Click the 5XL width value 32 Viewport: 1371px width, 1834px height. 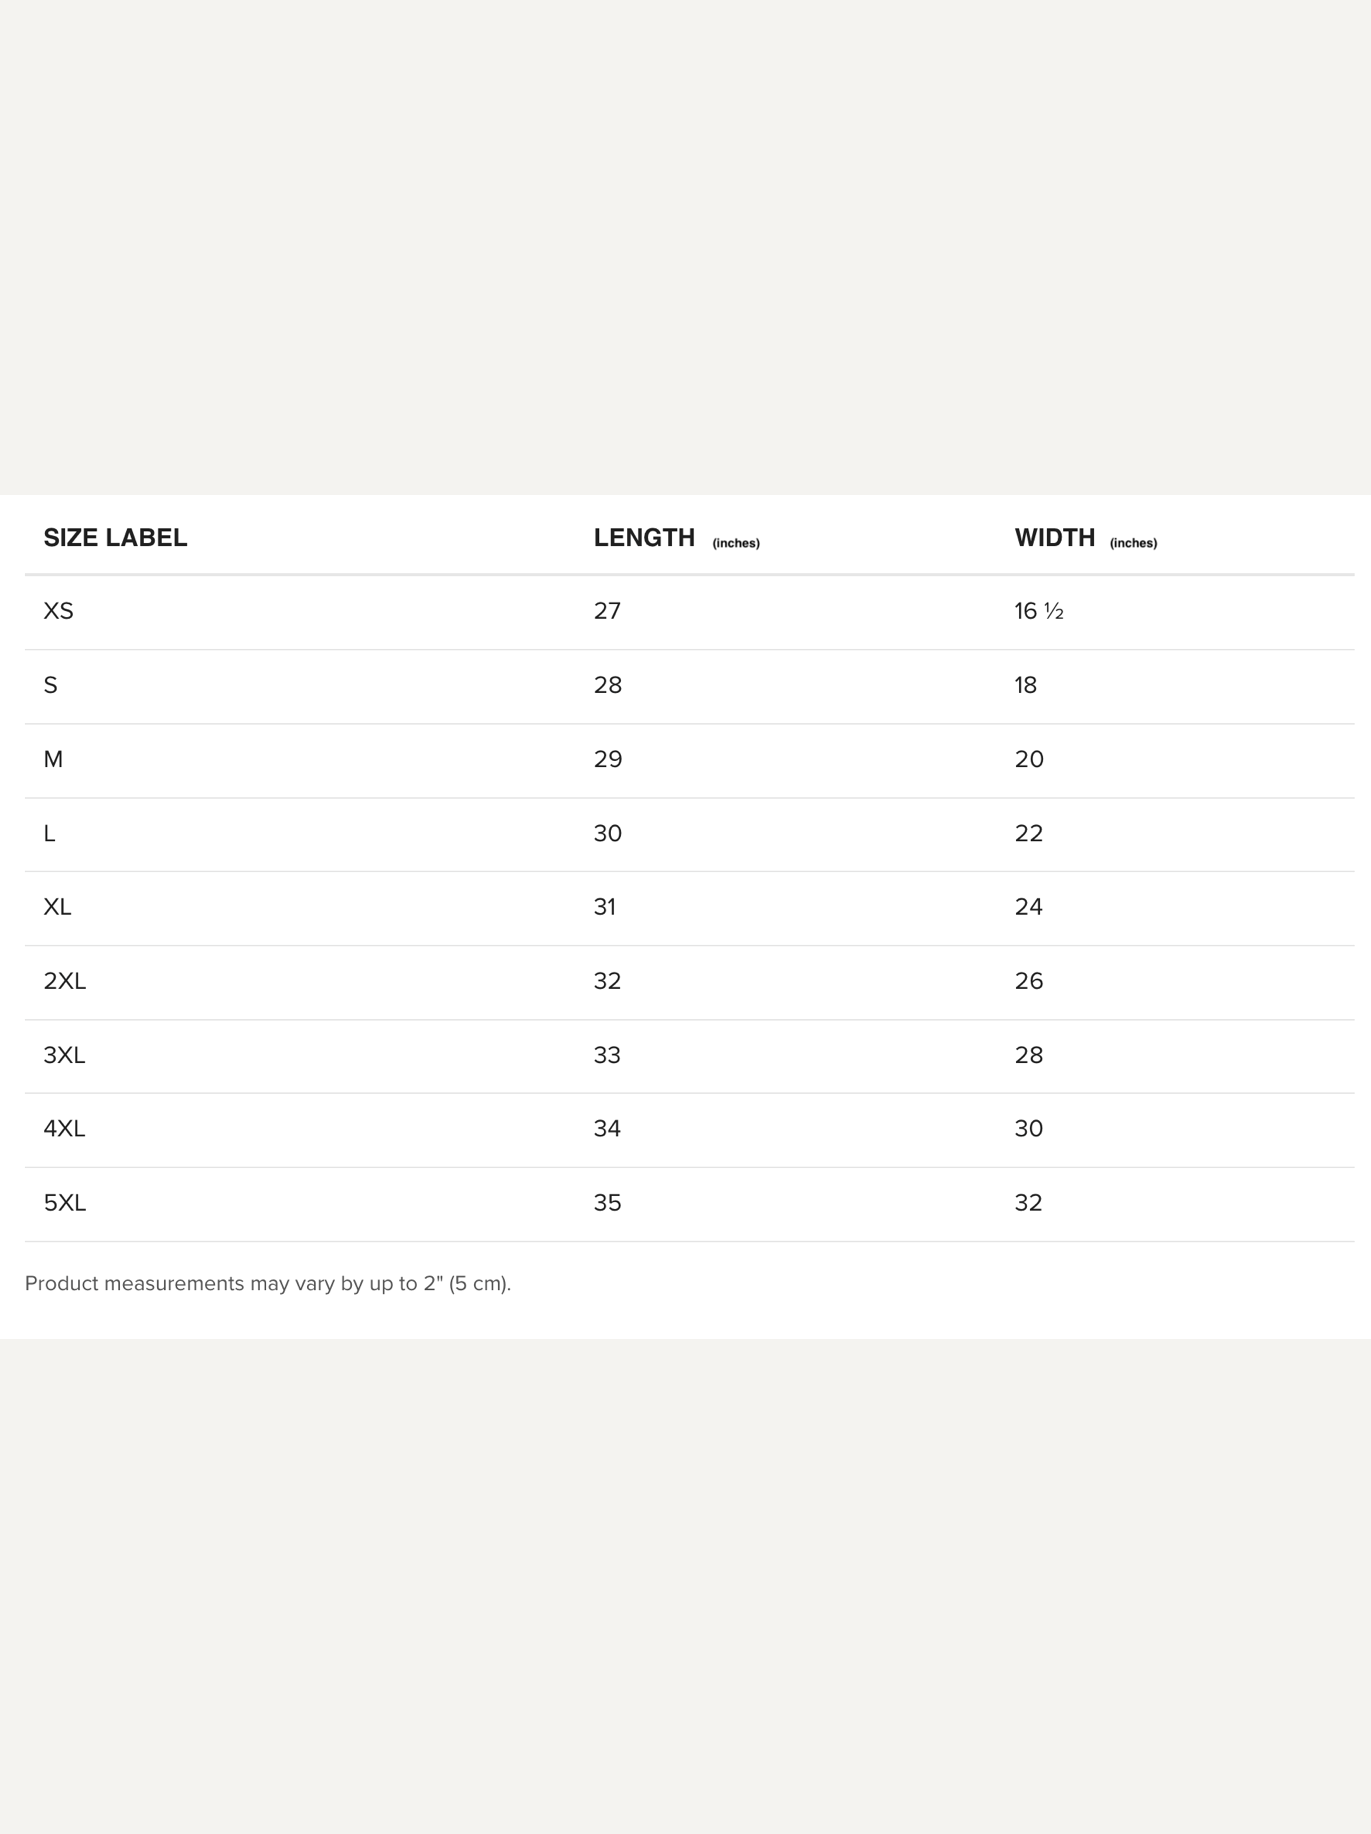click(1029, 1202)
